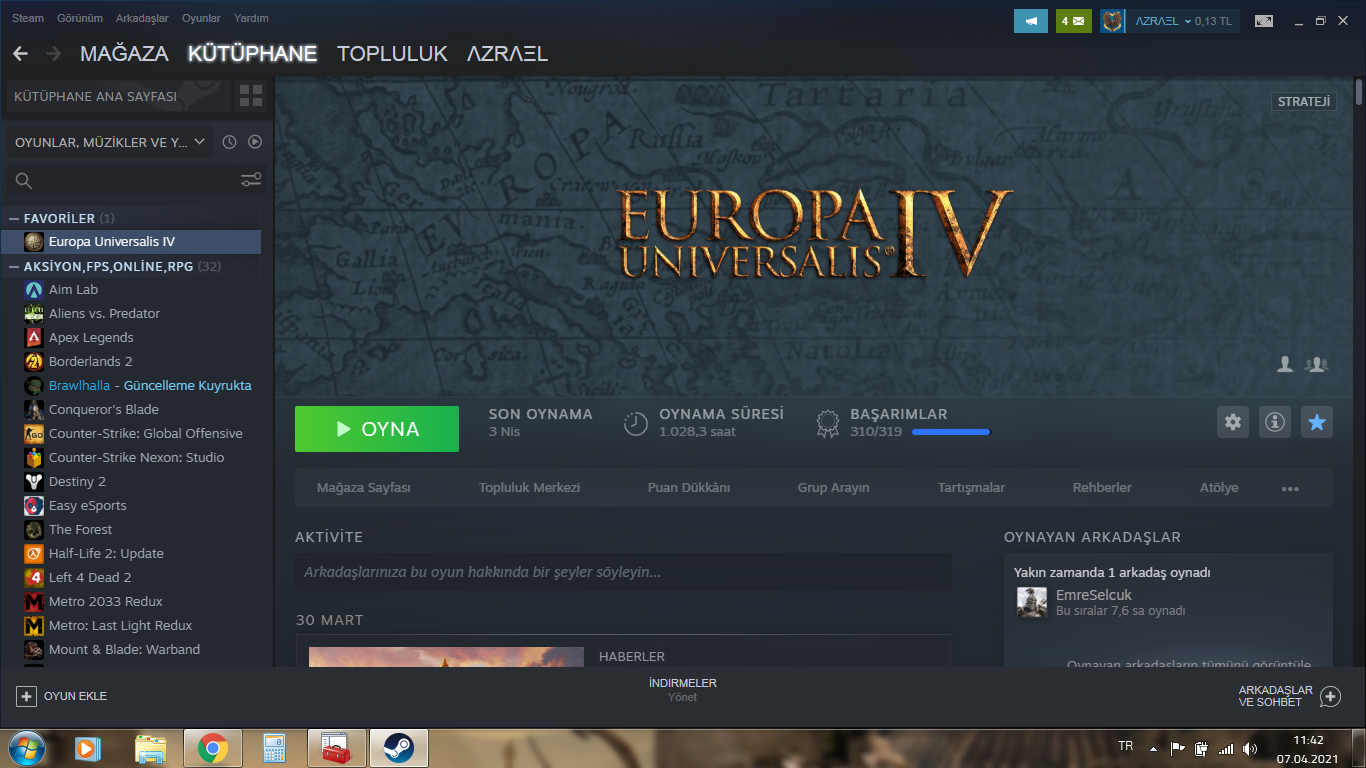Screen dimensions: 1366x768
Task: Click the STRATEJİ tag on the banner
Action: point(1304,101)
